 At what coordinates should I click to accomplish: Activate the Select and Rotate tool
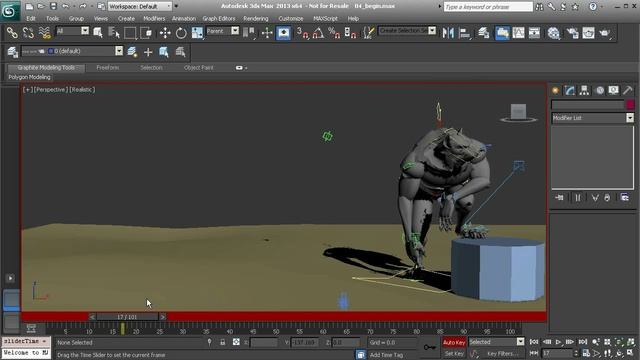point(181,33)
